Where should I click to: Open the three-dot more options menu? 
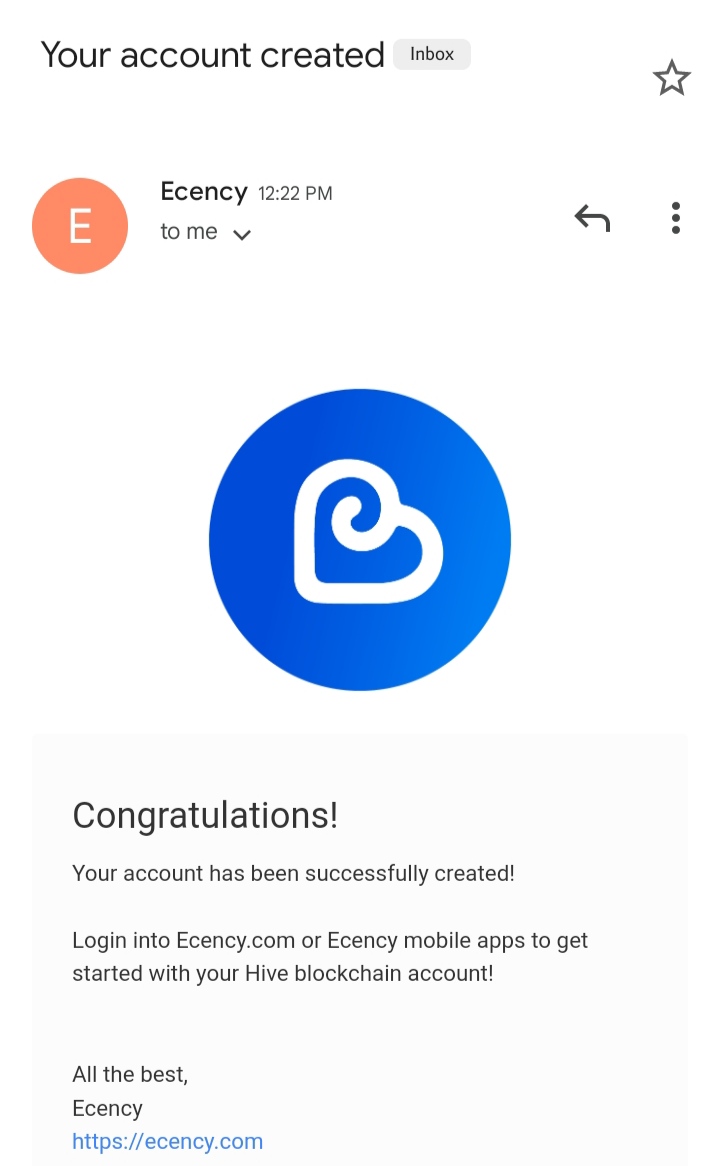[675, 218]
